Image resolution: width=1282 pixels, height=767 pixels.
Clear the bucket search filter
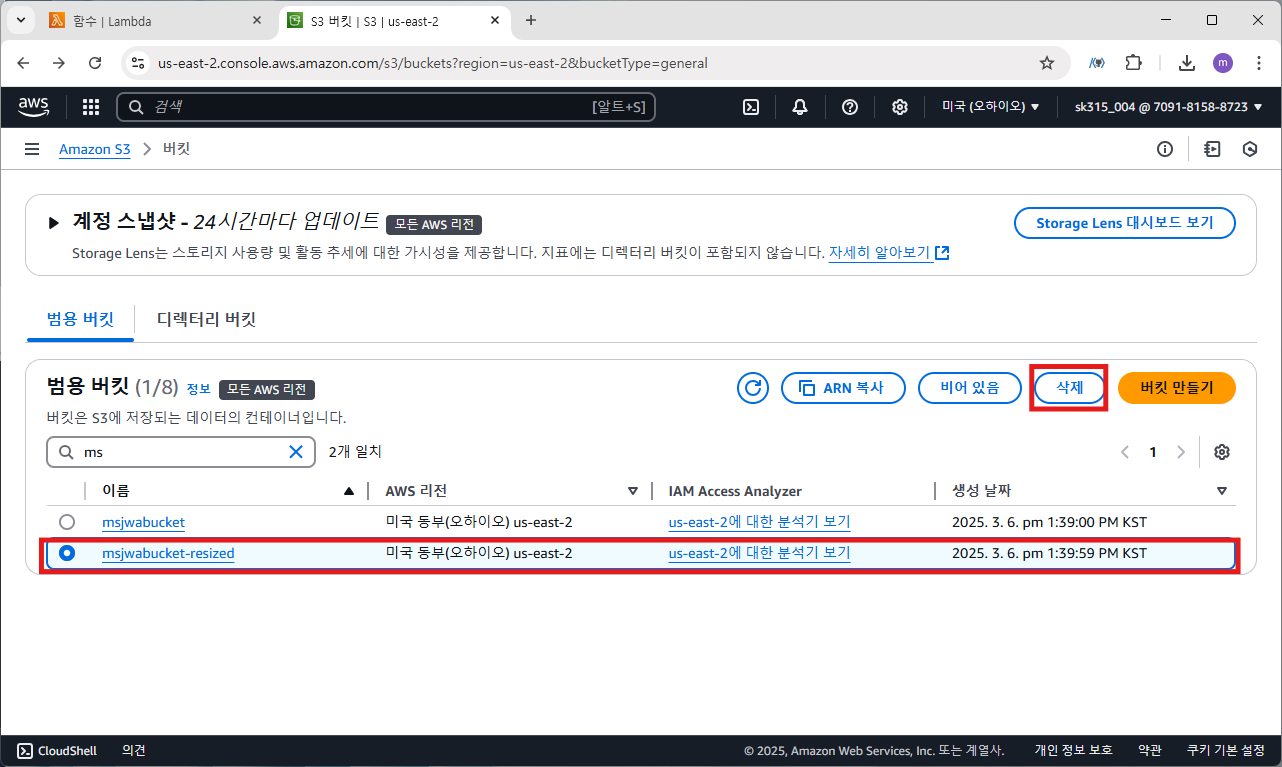point(296,452)
